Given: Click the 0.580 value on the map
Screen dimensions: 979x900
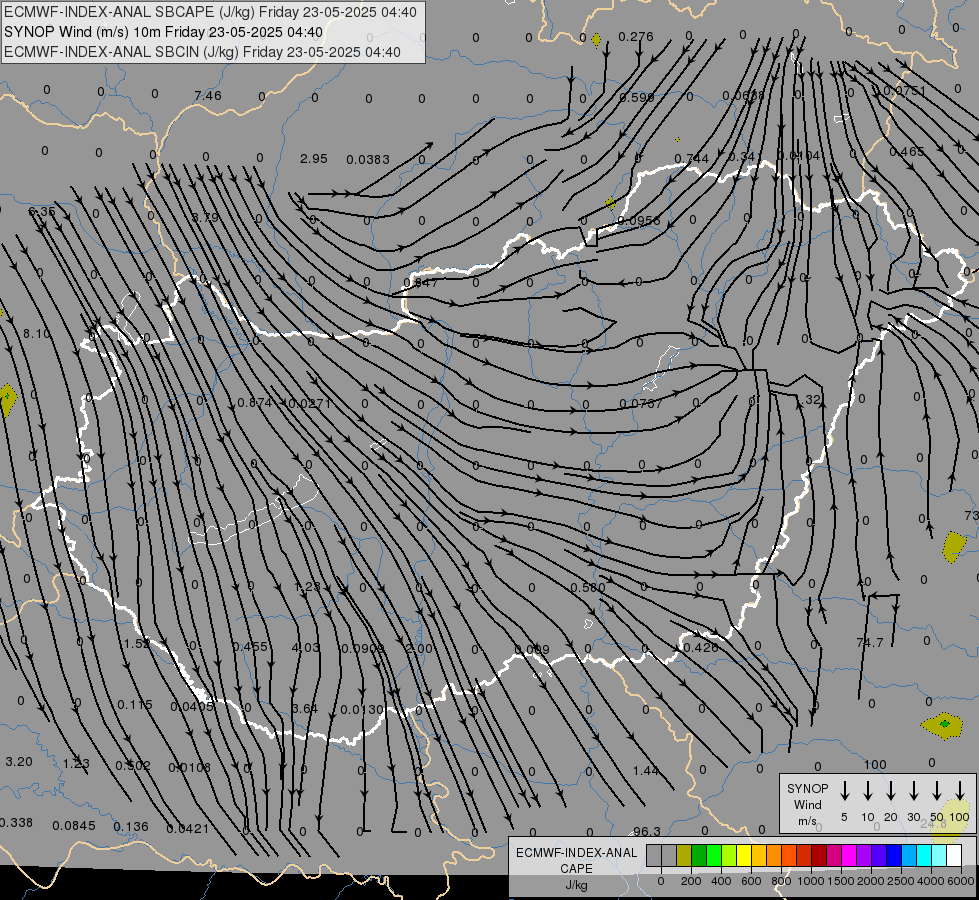Looking at the screenshot, I should click(588, 588).
